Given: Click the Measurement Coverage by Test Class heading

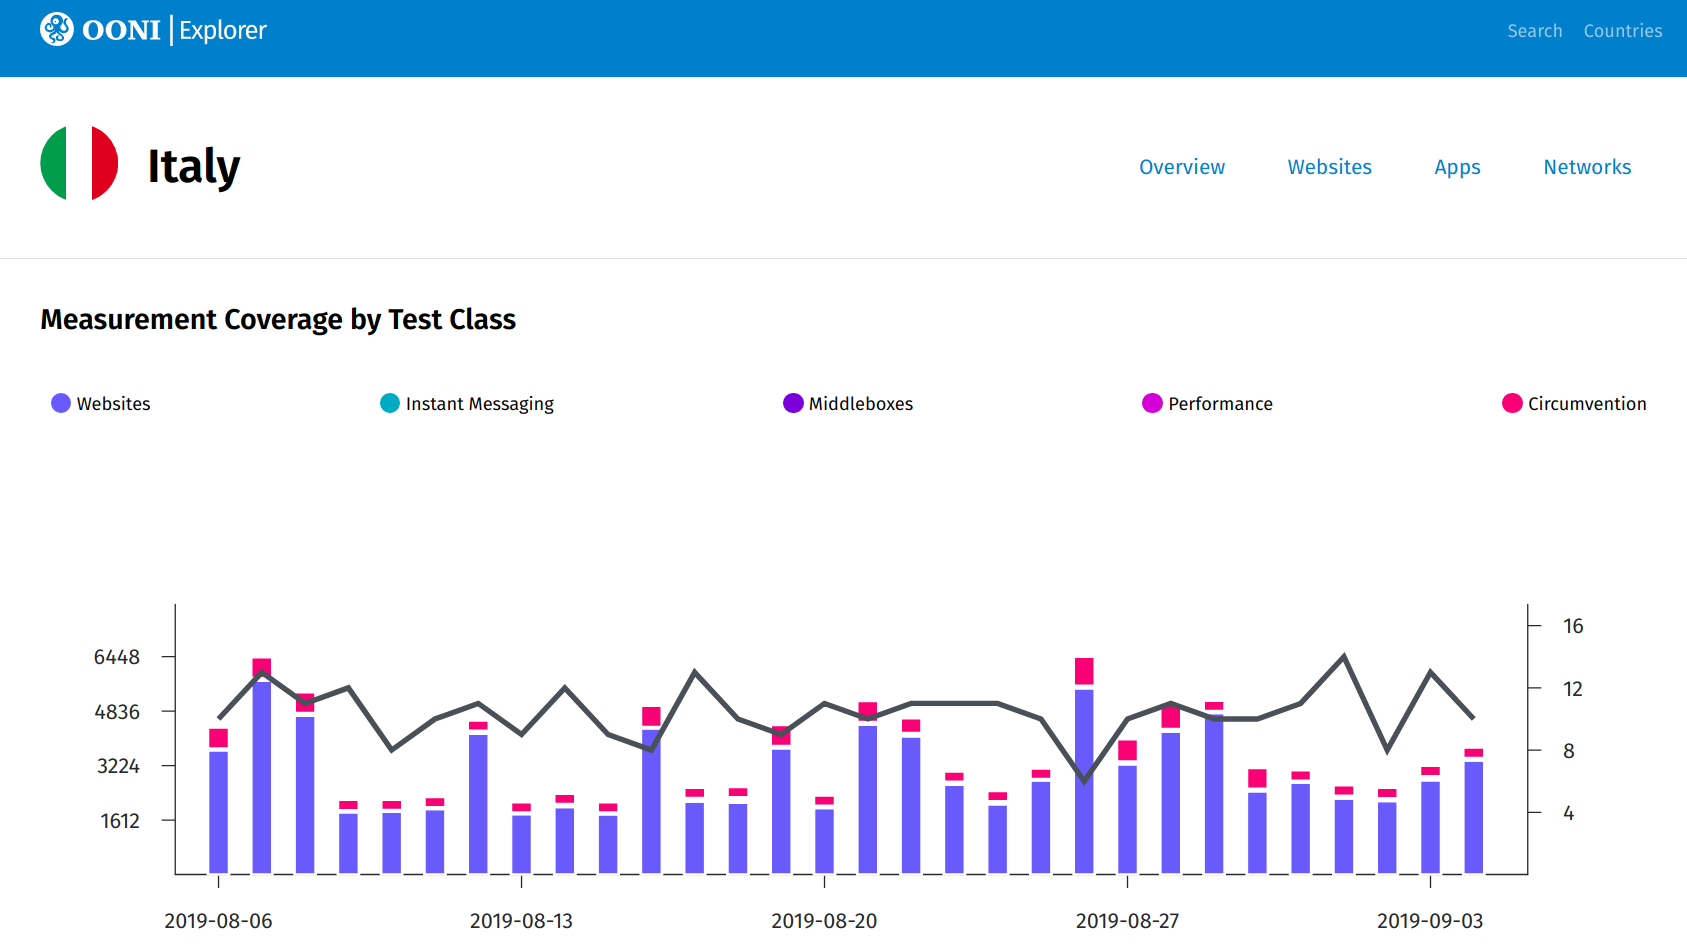Looking at the screenshot, I should (278, 319).
